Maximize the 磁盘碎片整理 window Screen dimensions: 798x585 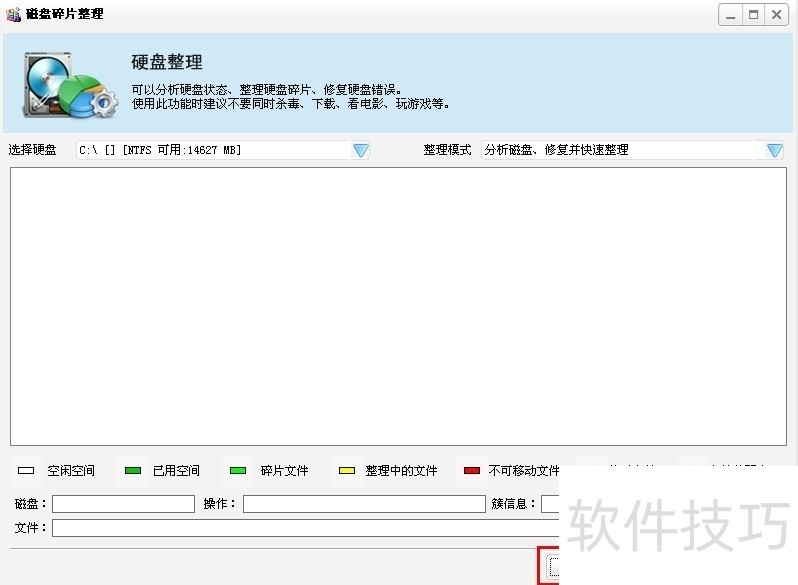click(x=754, y=15)
